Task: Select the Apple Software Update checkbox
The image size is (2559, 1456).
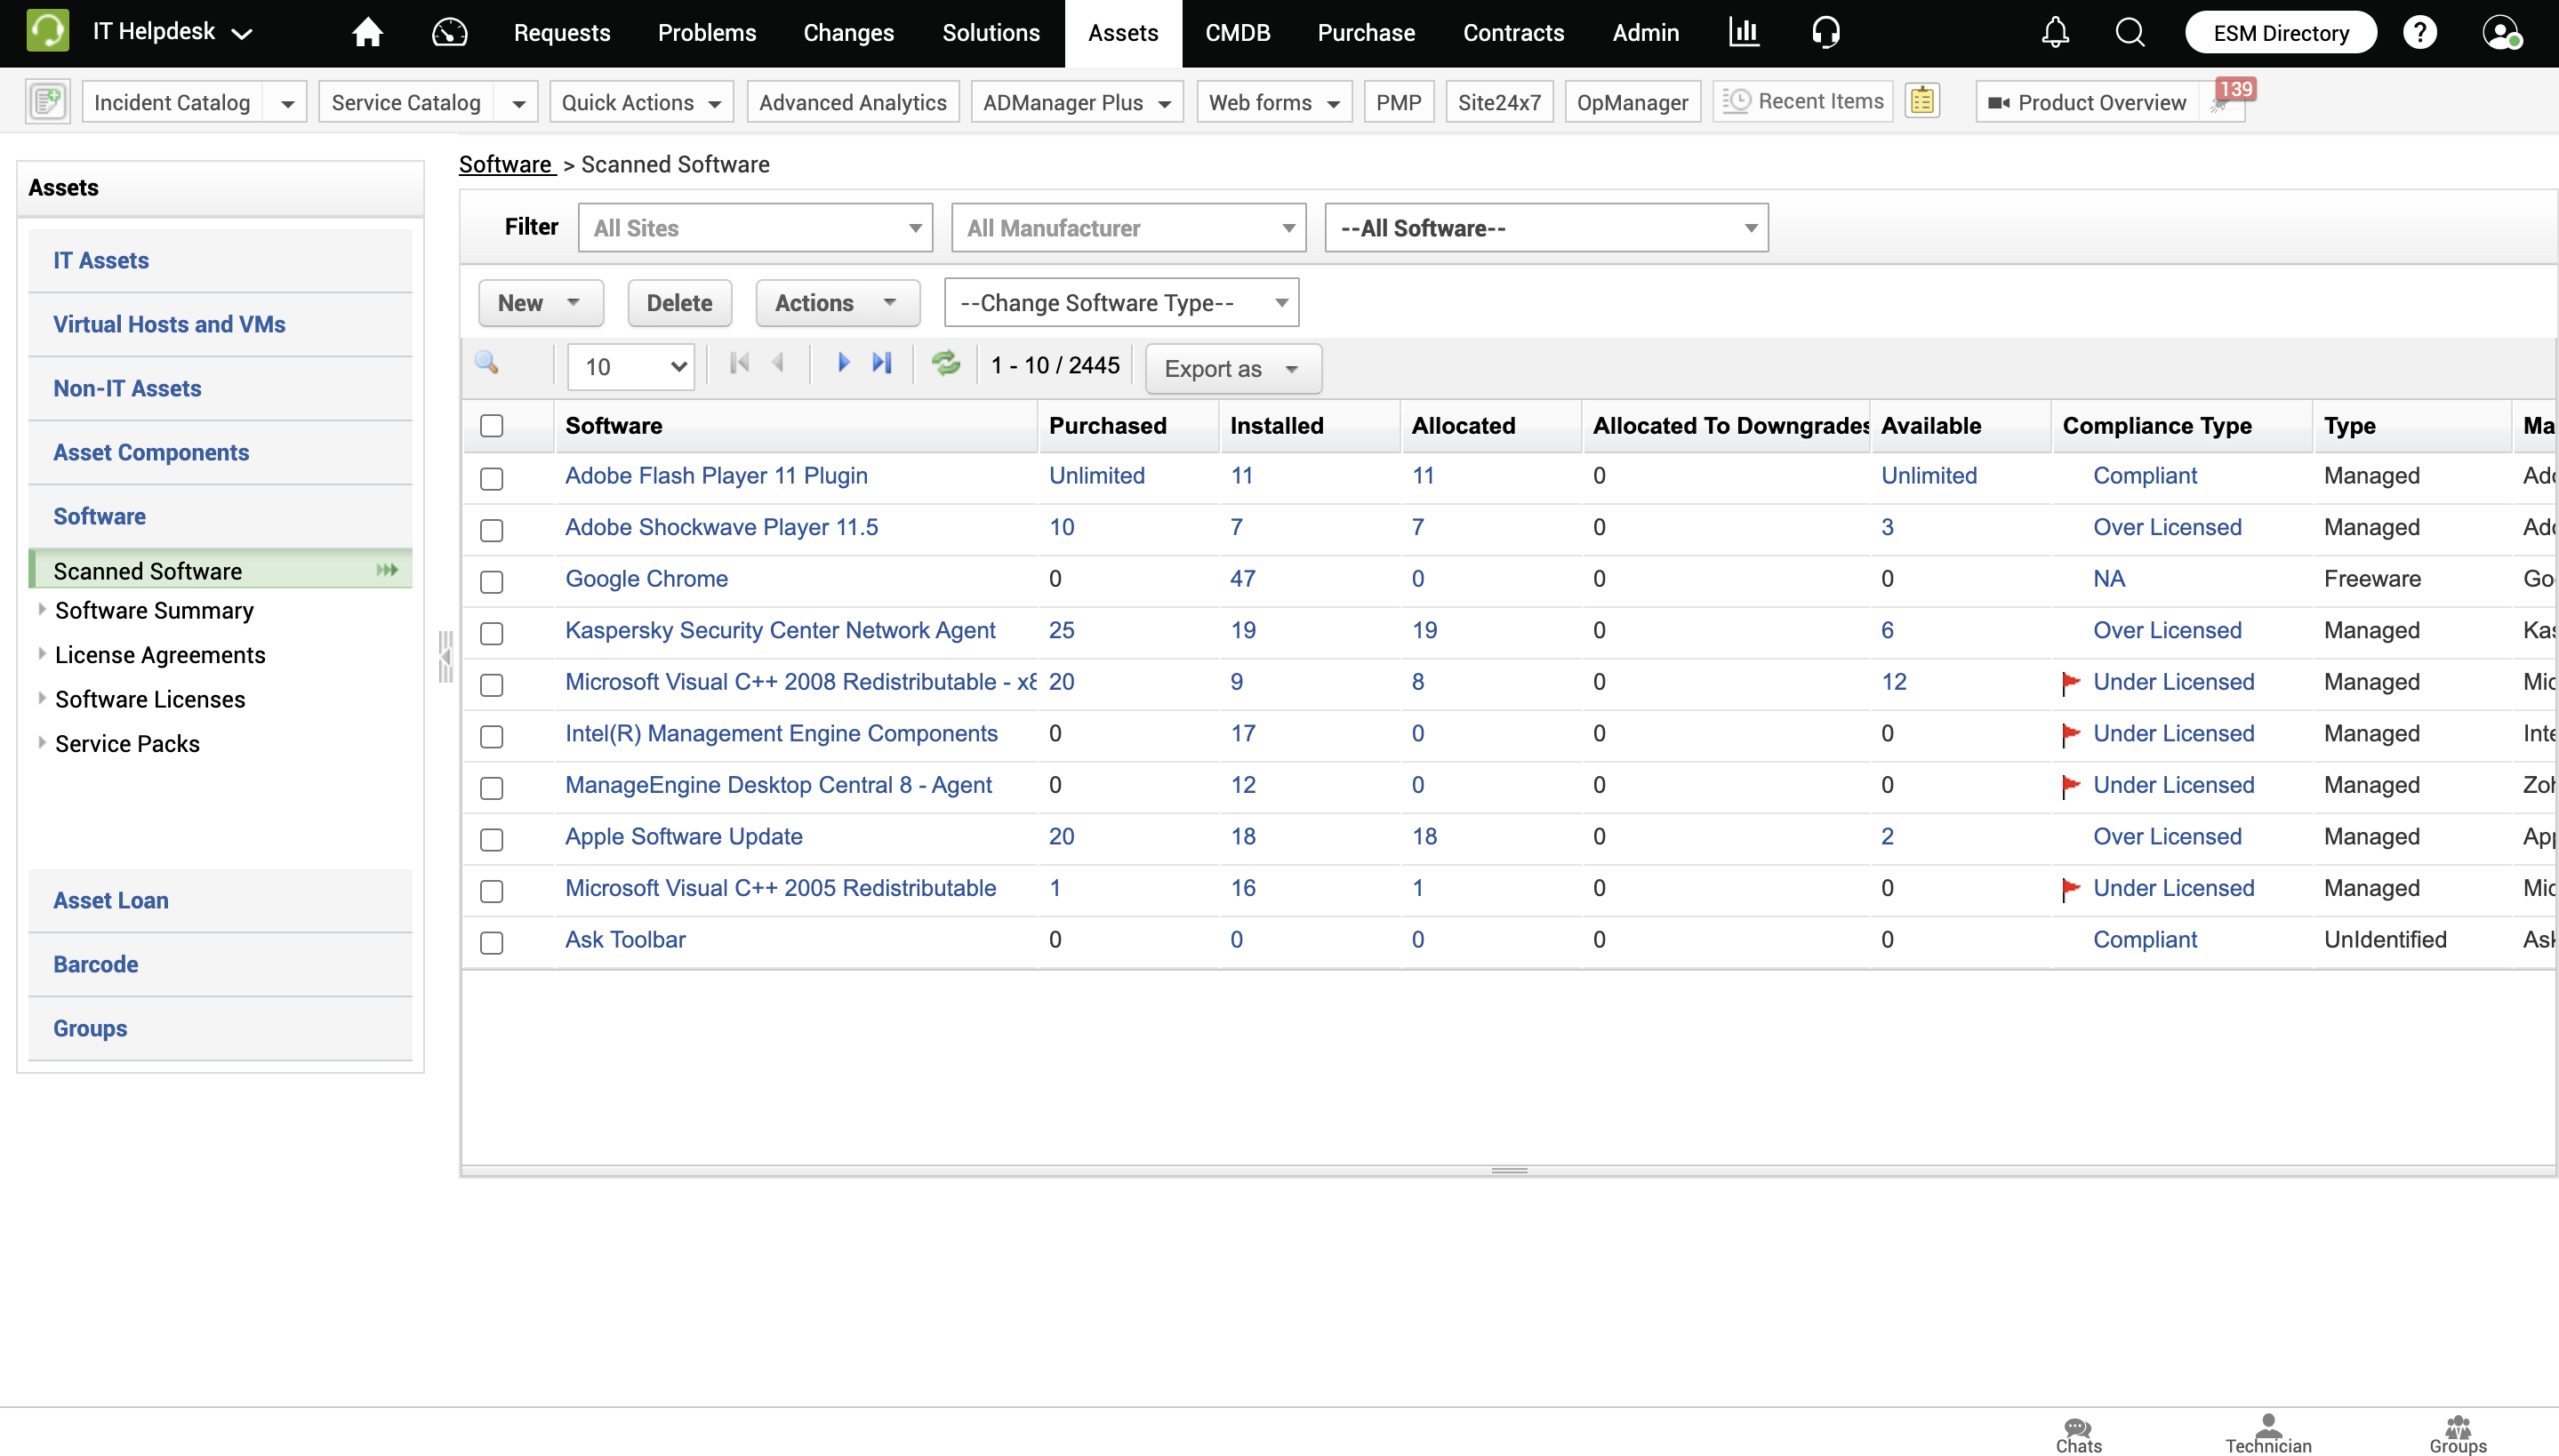Action: [x=491, y=839]
